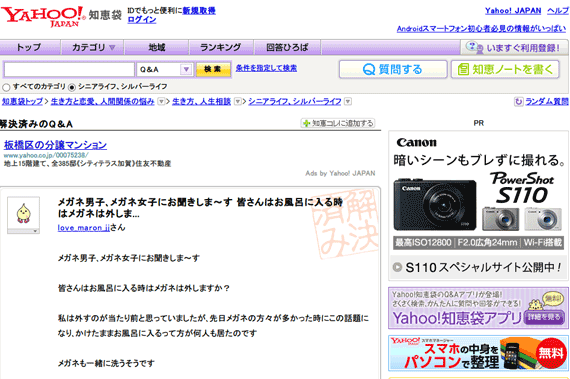Switch to the ランキング tab

[x=221, y=48]
